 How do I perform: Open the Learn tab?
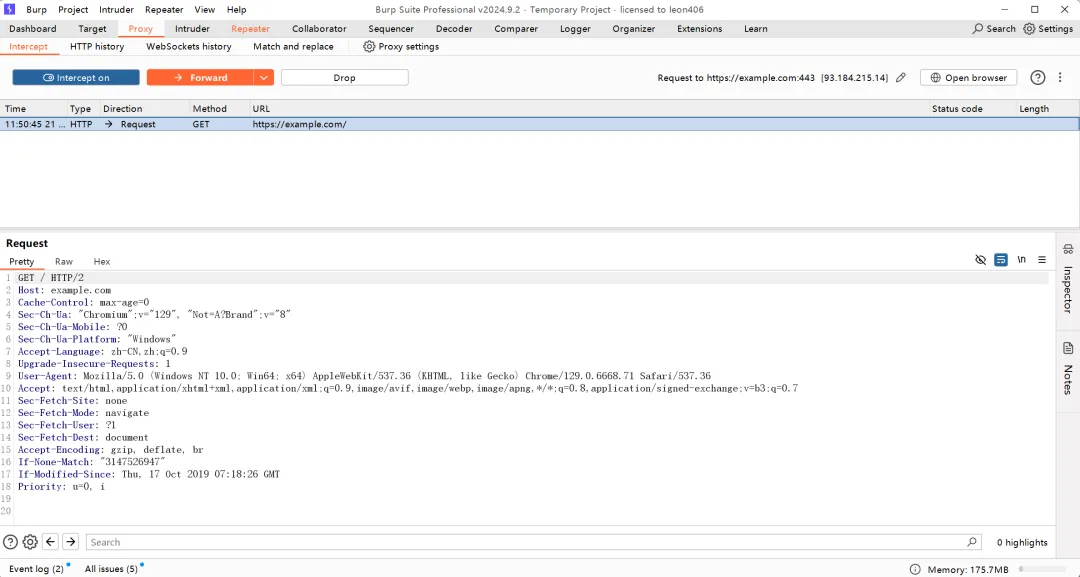coord(756,29)
